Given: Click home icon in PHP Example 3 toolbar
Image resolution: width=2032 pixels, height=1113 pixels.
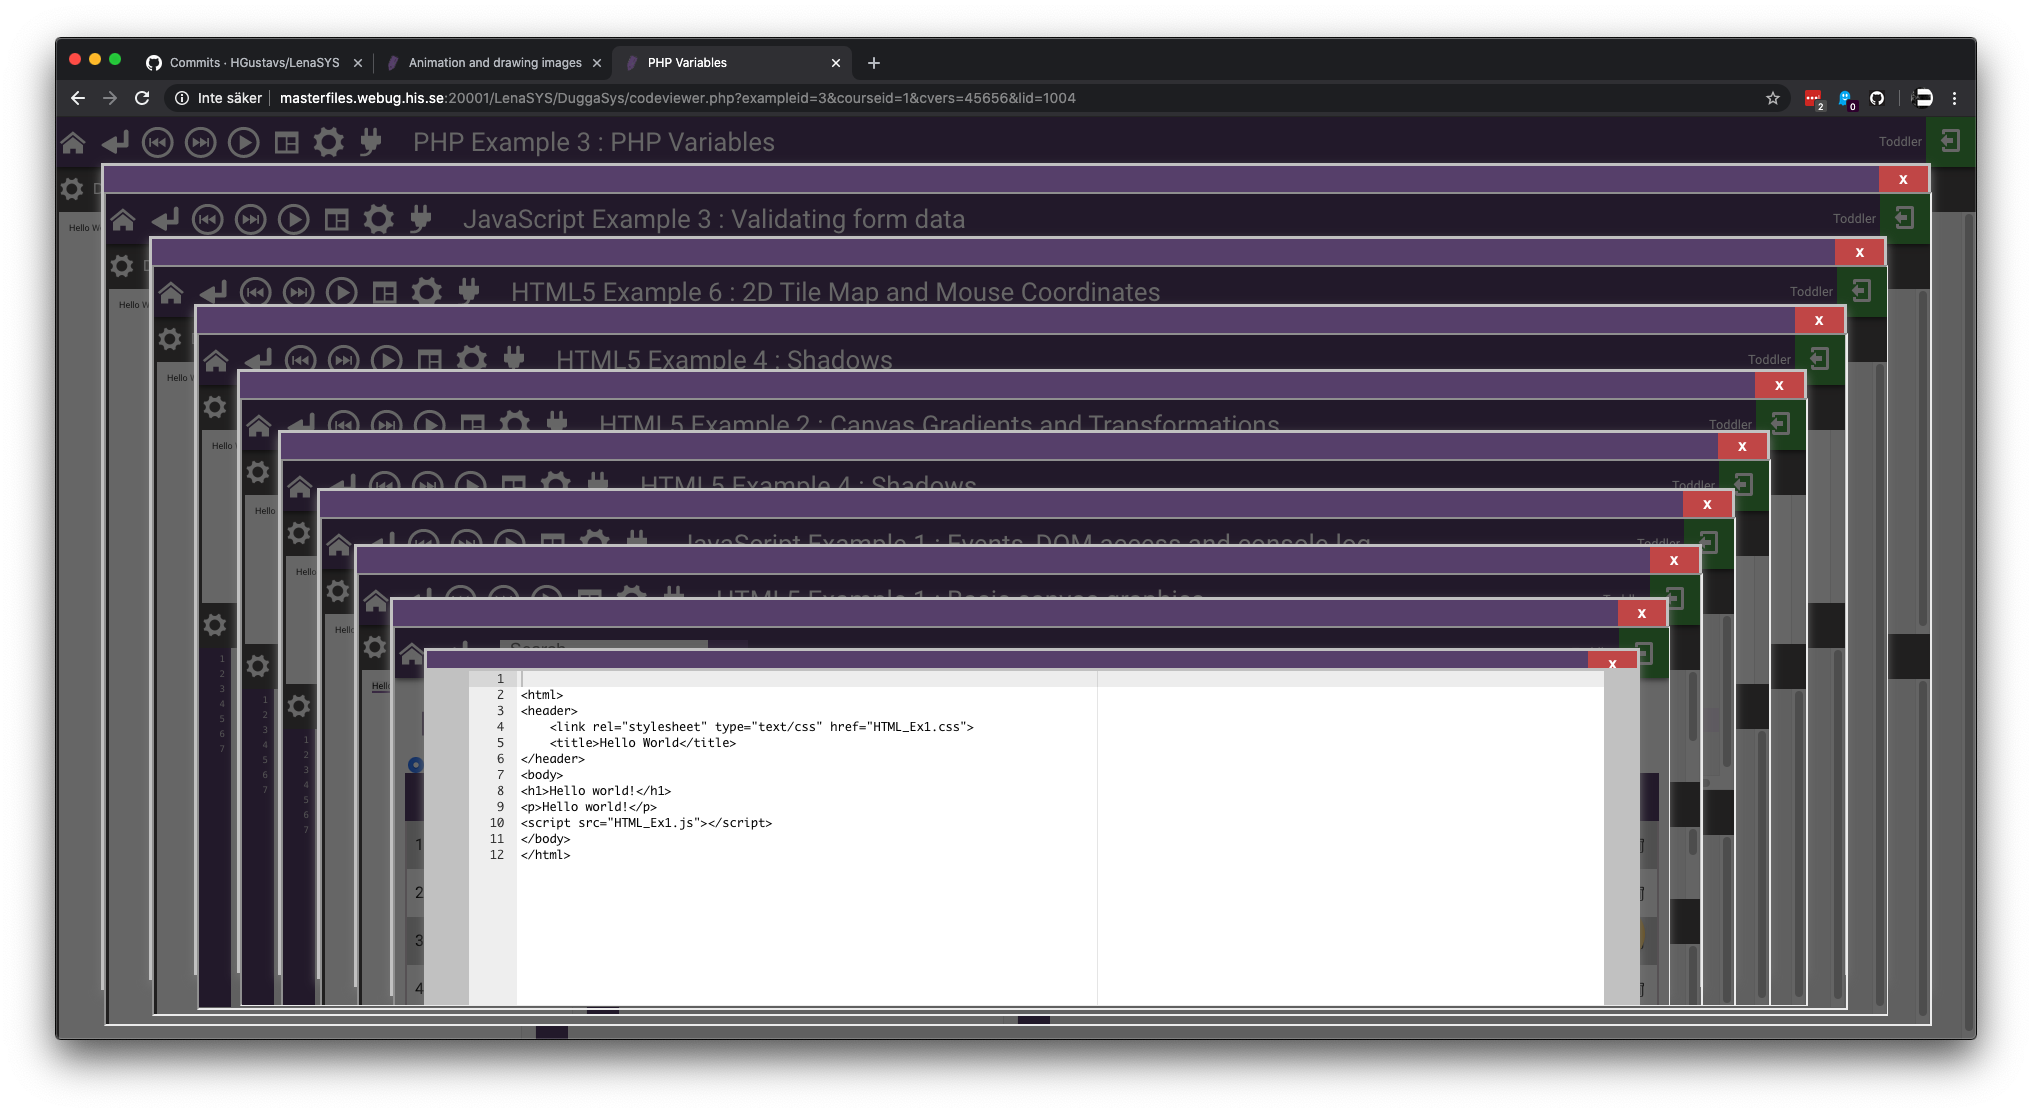Looking at the screenshot, I should point(73,143).
